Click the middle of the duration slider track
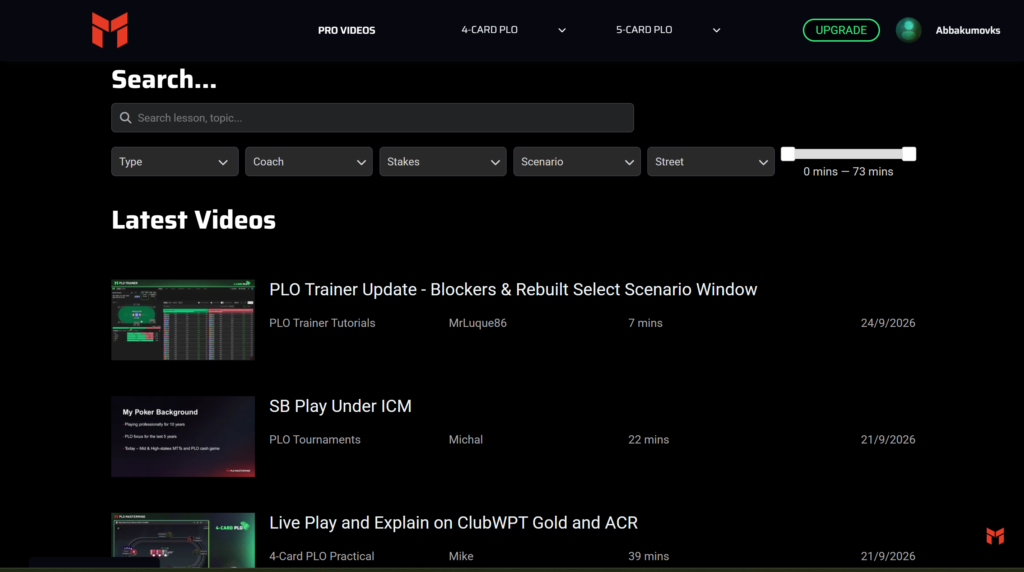1024x572 pixels. [848, 154]
